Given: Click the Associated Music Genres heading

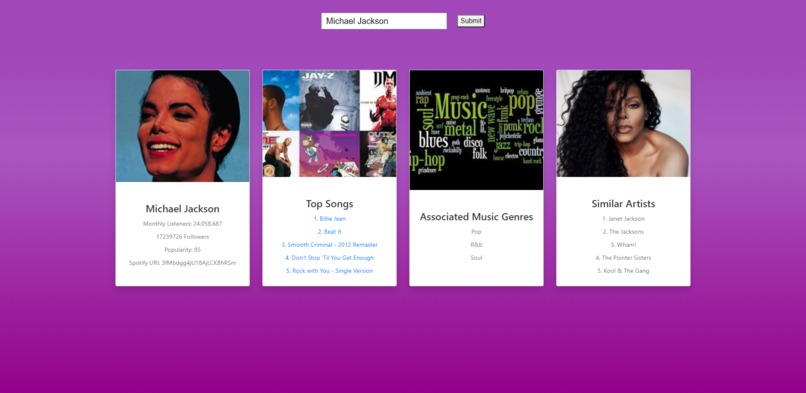Looking at the screenshot, I should 477,217.
